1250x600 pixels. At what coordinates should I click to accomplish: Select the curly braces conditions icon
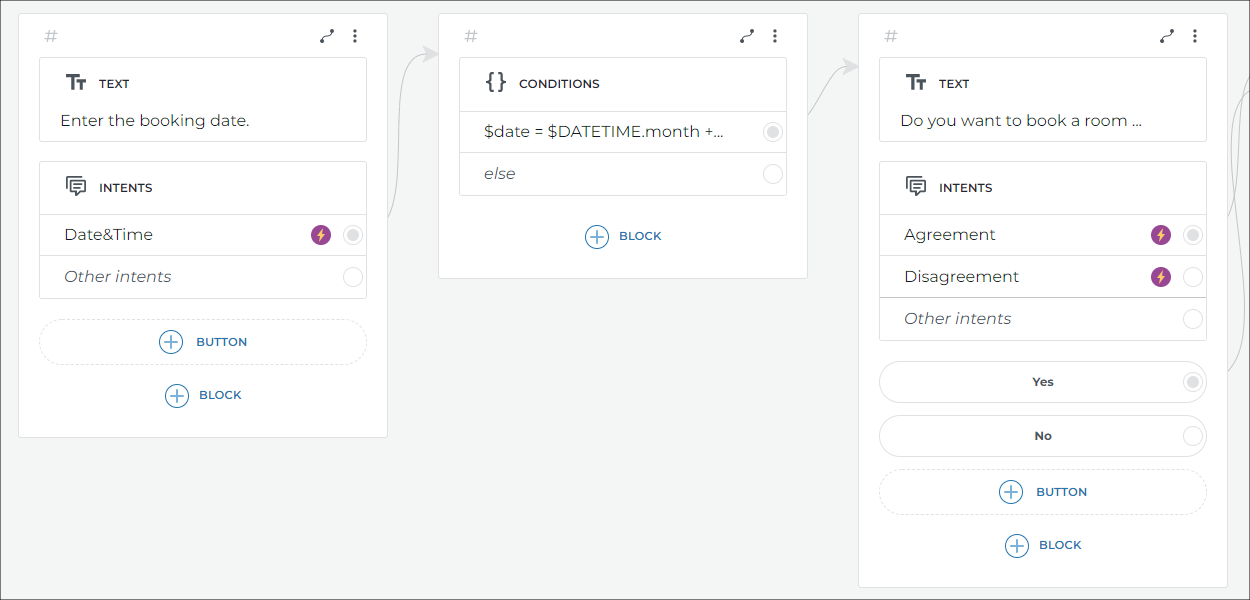click(x=494, y=84)
